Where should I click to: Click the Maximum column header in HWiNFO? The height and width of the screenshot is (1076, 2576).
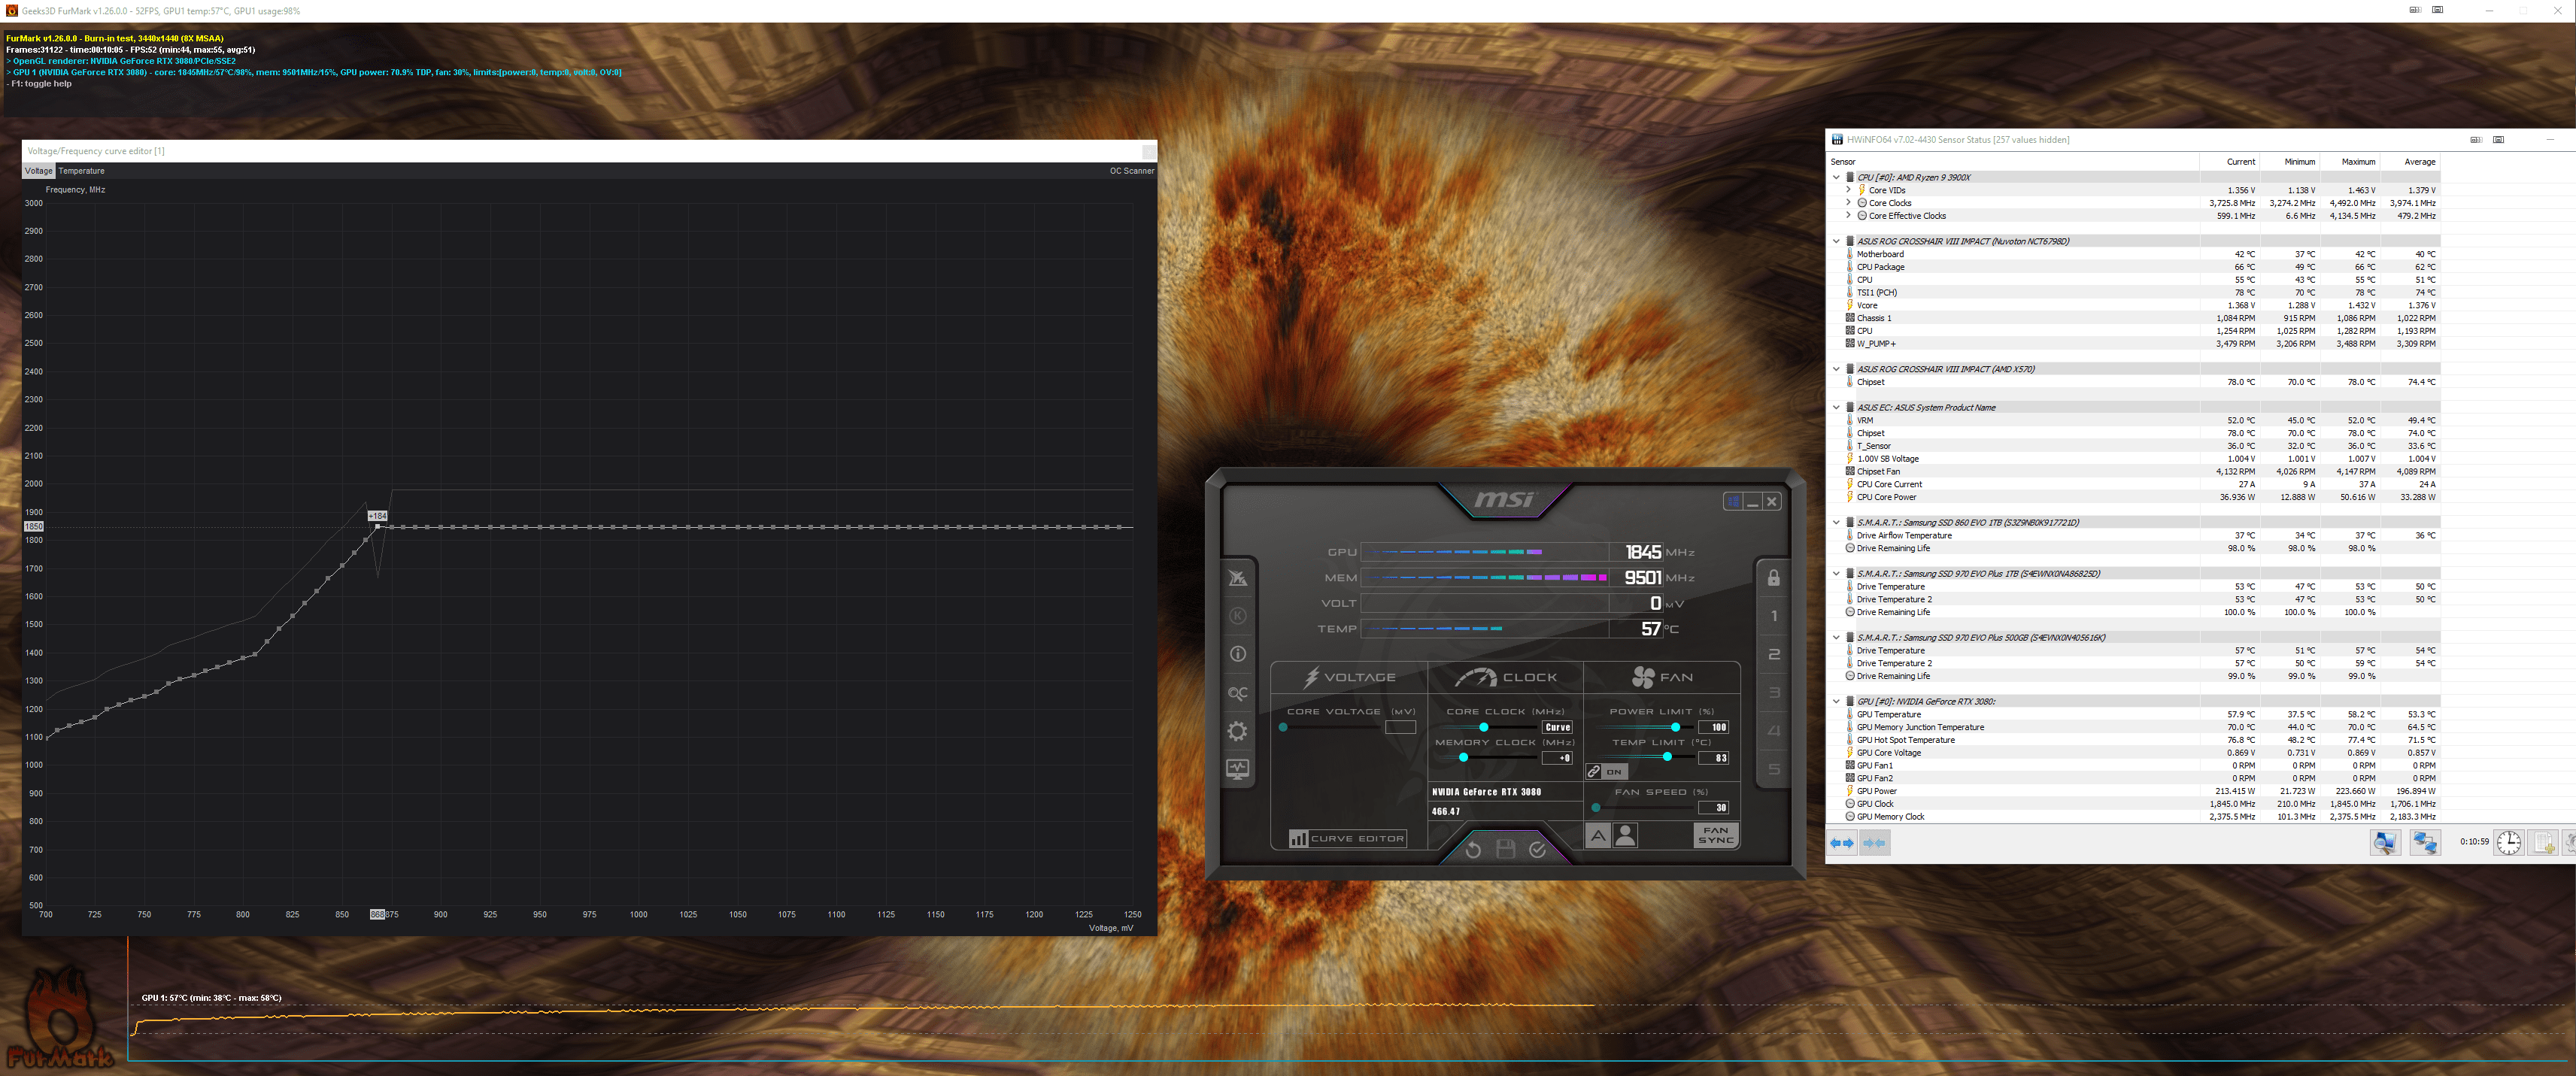click(x=2349, y=162)
